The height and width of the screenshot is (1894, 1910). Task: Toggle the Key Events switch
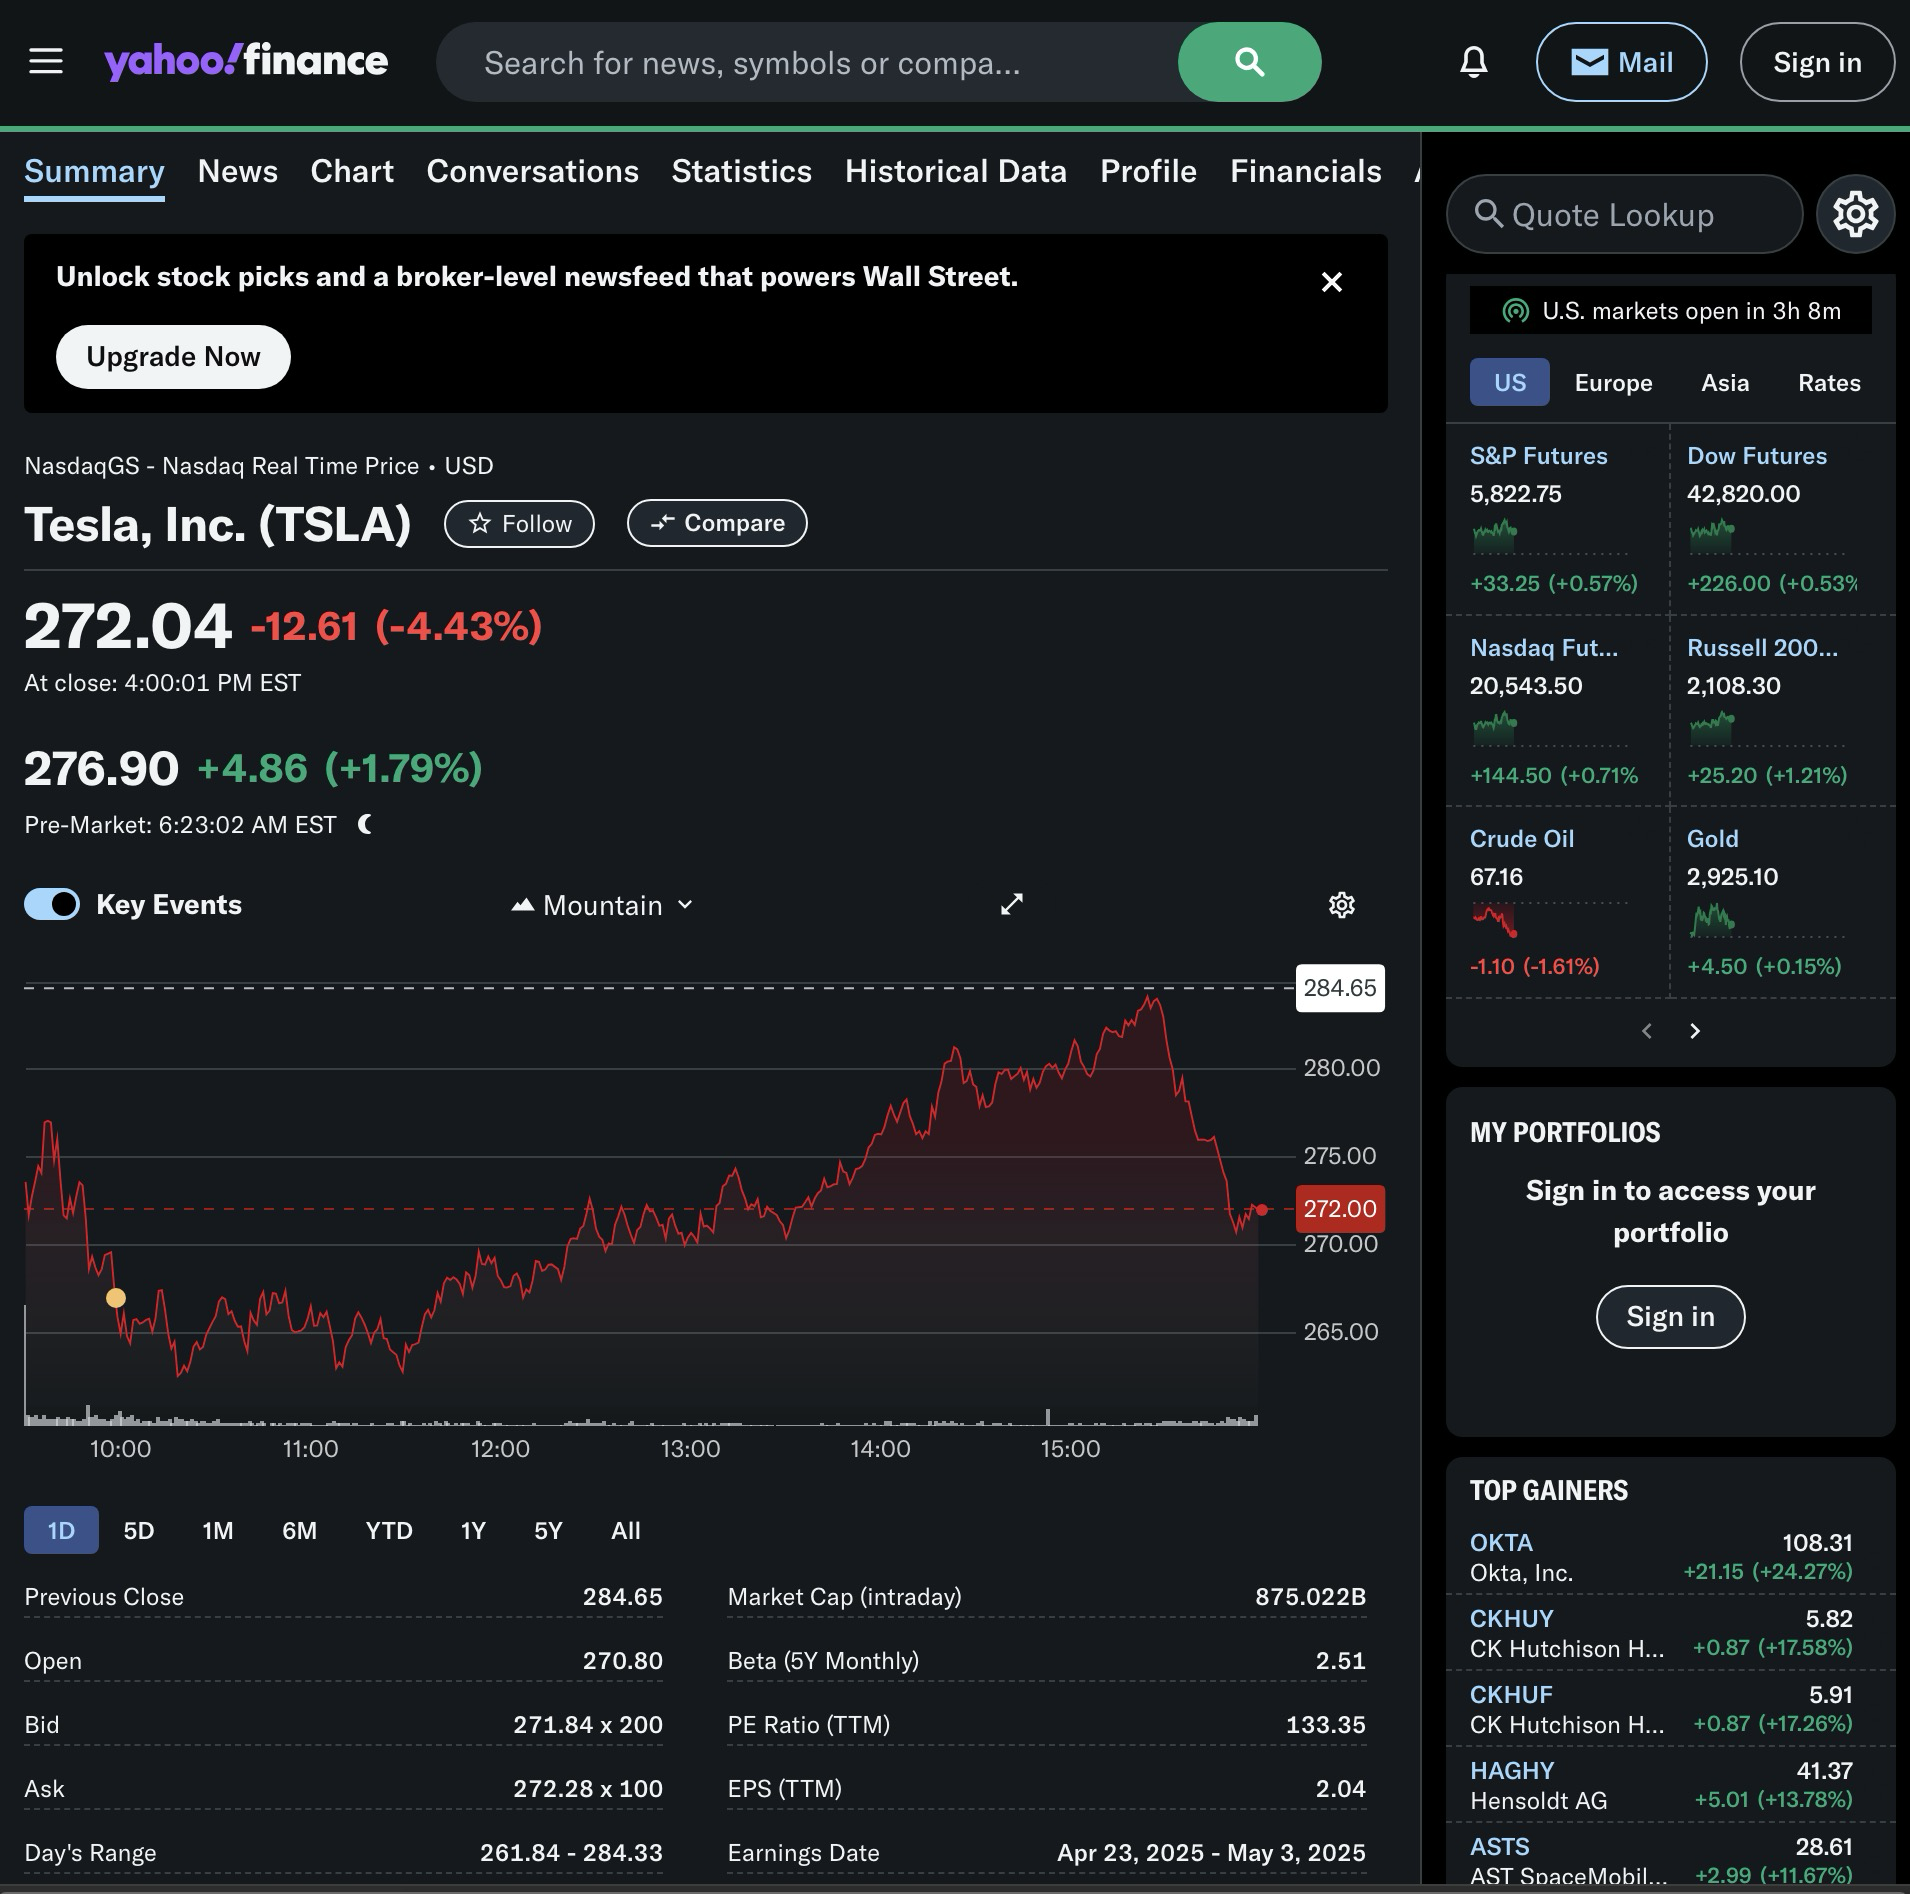[52, 904]
